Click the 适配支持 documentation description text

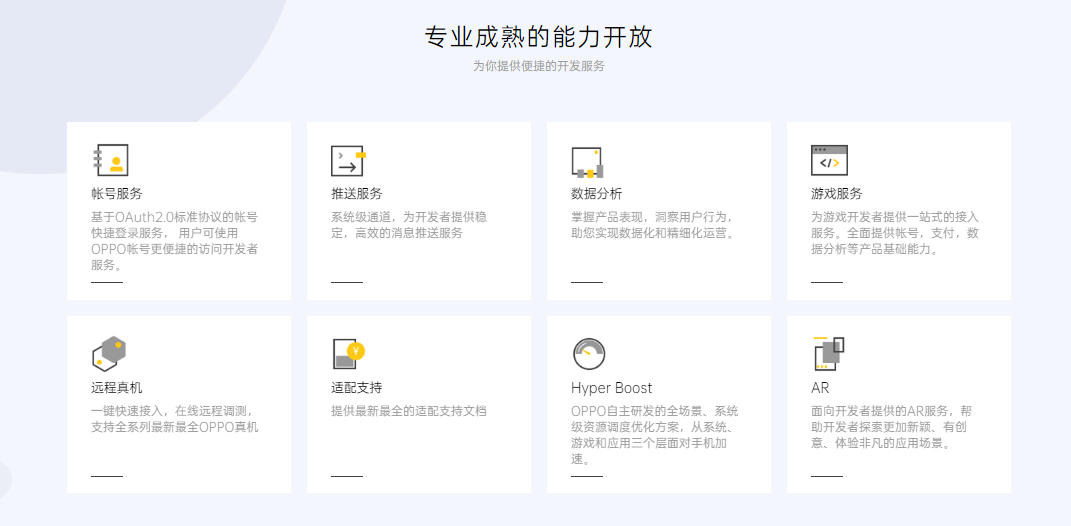pos(409,411)
